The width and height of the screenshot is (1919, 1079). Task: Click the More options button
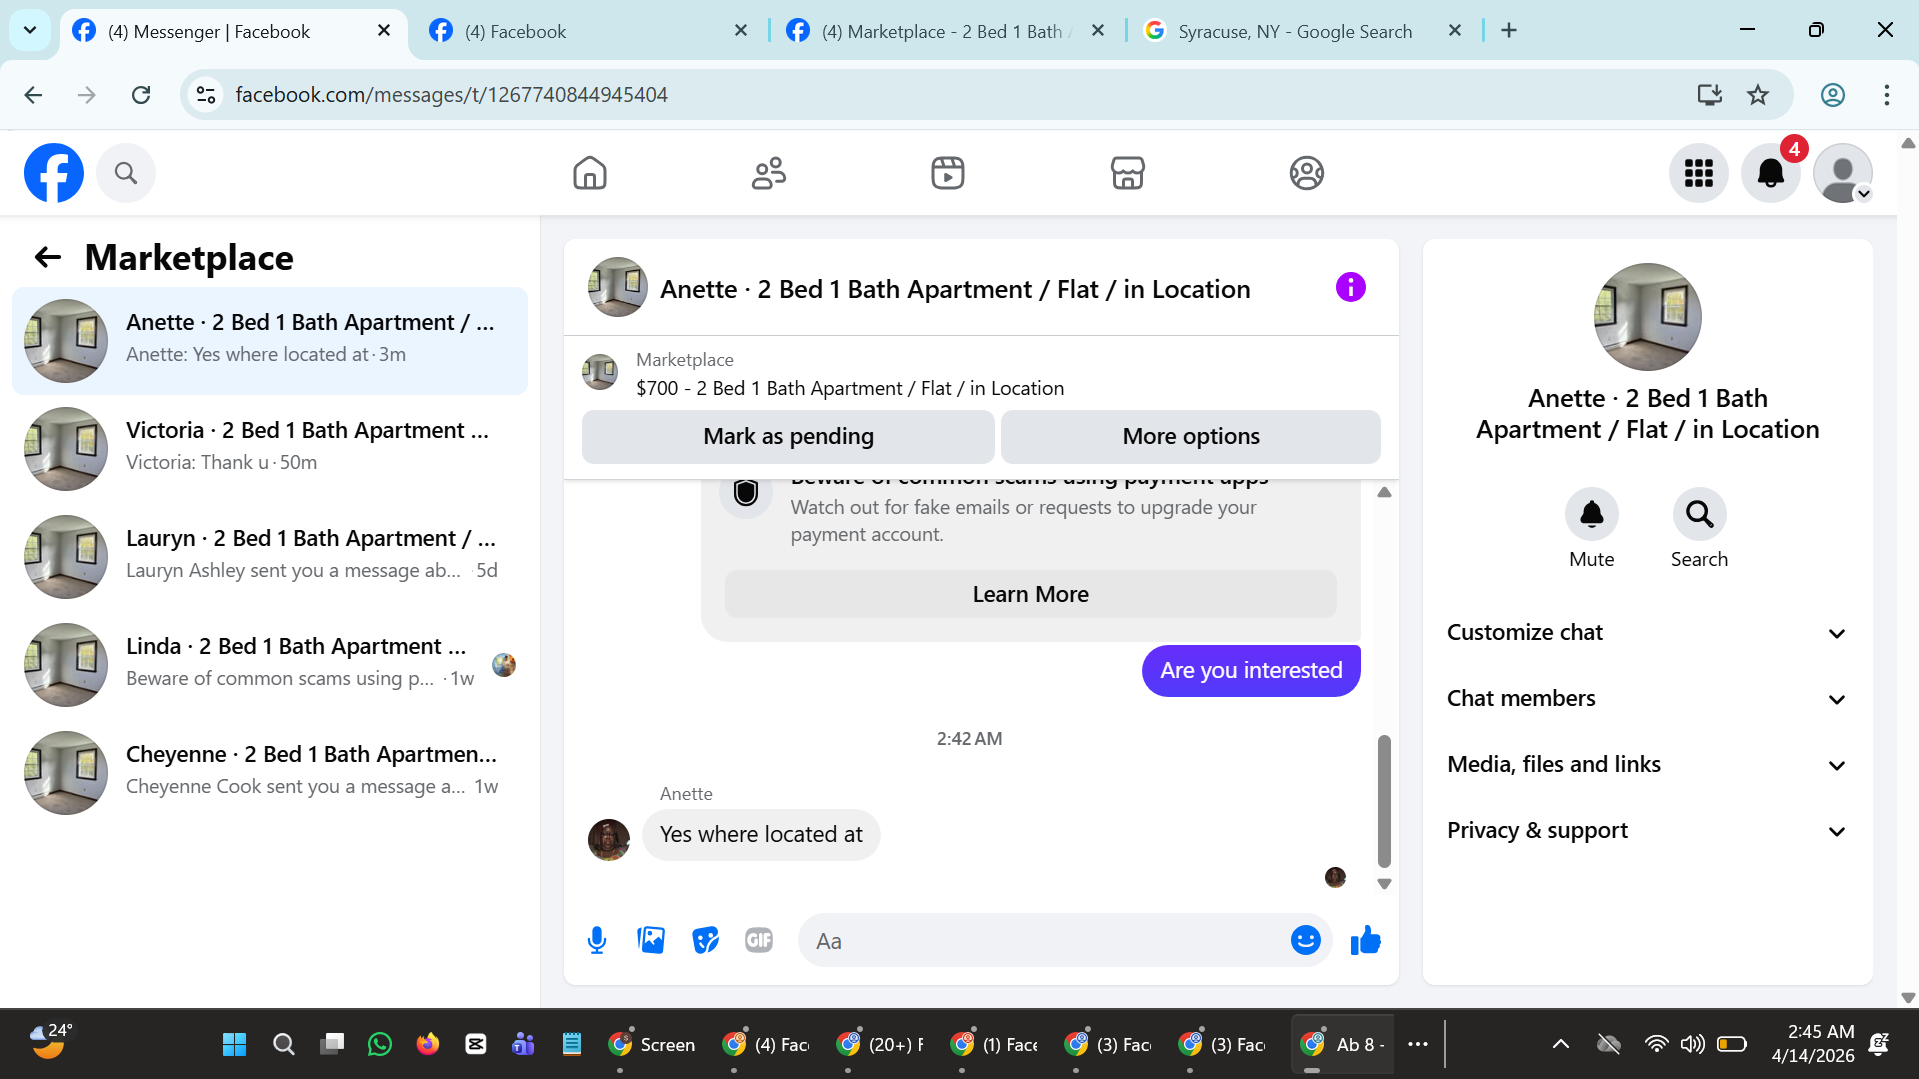tap(1190, 437)
